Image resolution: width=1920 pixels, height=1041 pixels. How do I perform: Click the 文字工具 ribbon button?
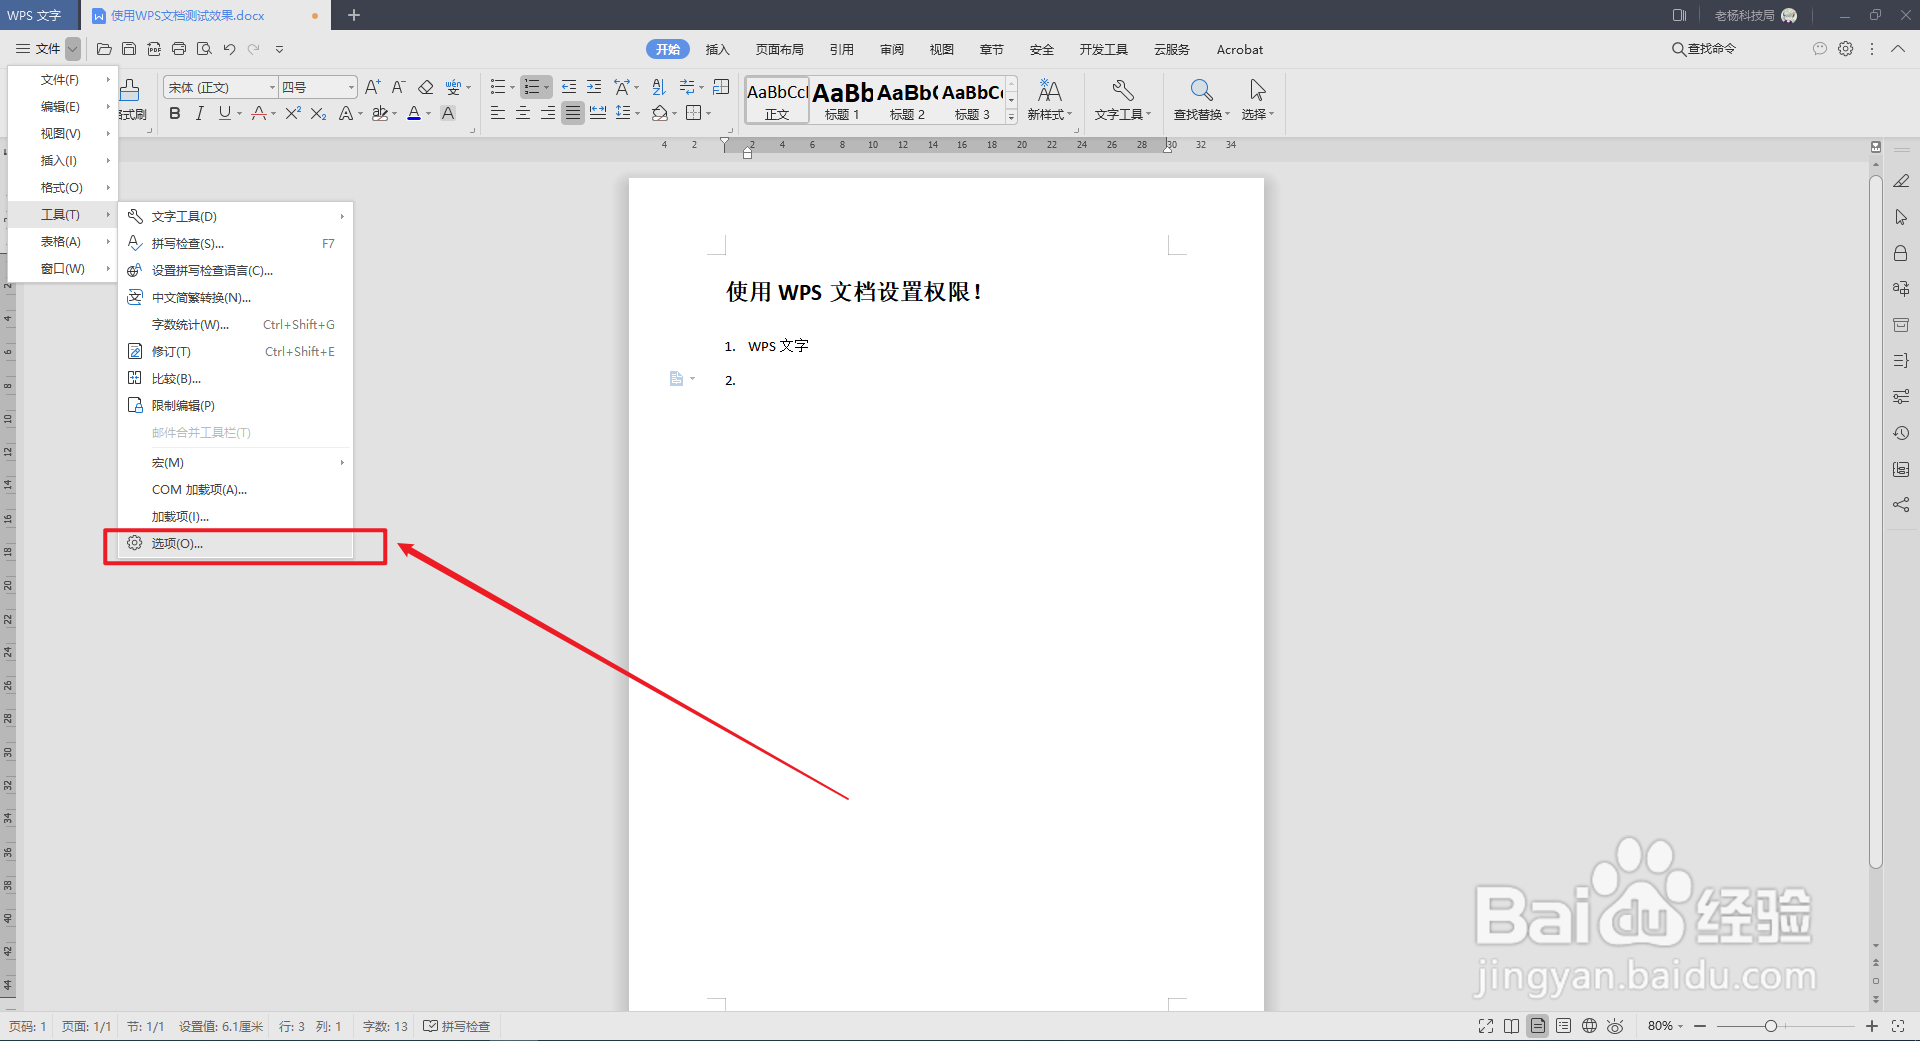point(1122,100)
